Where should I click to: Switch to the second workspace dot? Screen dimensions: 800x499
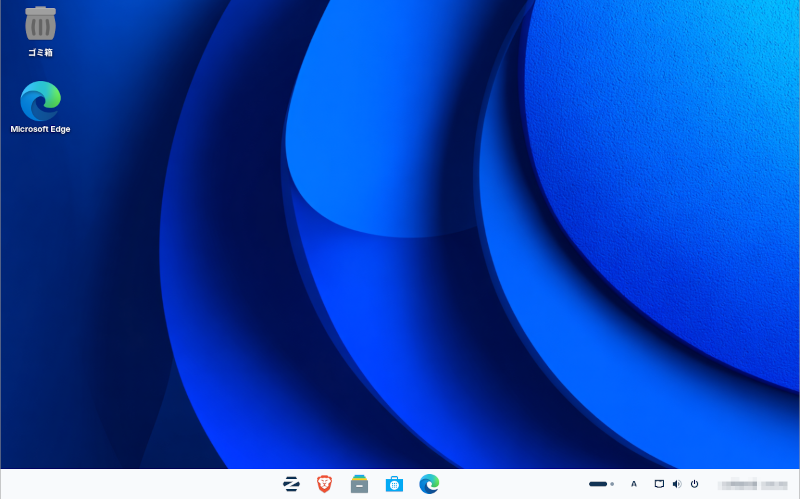click(612, 484)
